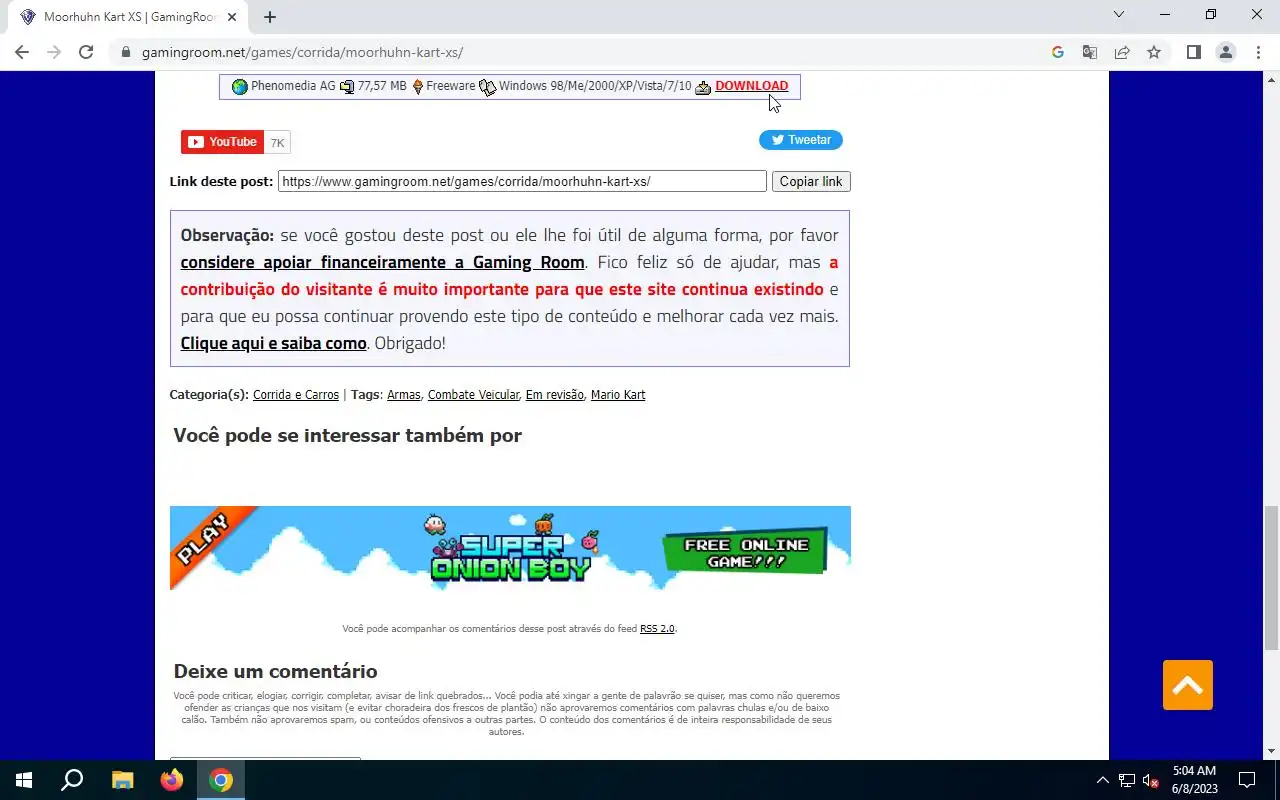Open the Chrome profile menu
This screenshot has width=1280, height=800.
[x=1226, y=52]
